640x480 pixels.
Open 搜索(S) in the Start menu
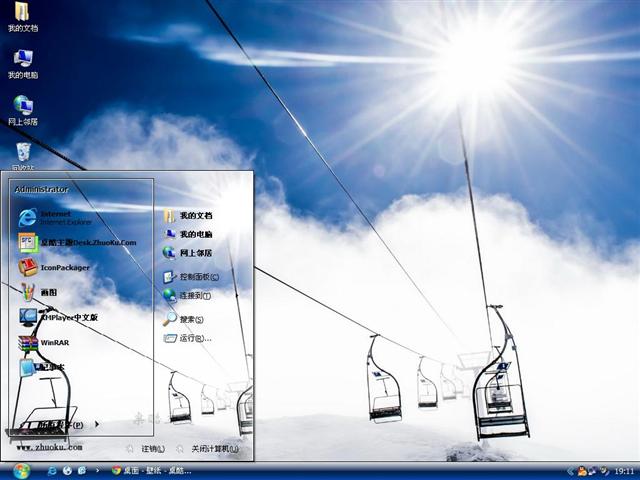pos(183,319)
